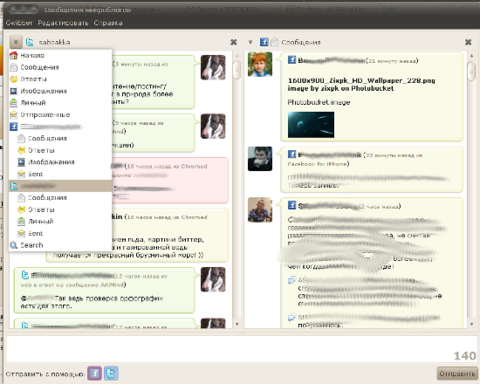
Task: Click the person icon beside Twitter account Личный
Action: 21,221
